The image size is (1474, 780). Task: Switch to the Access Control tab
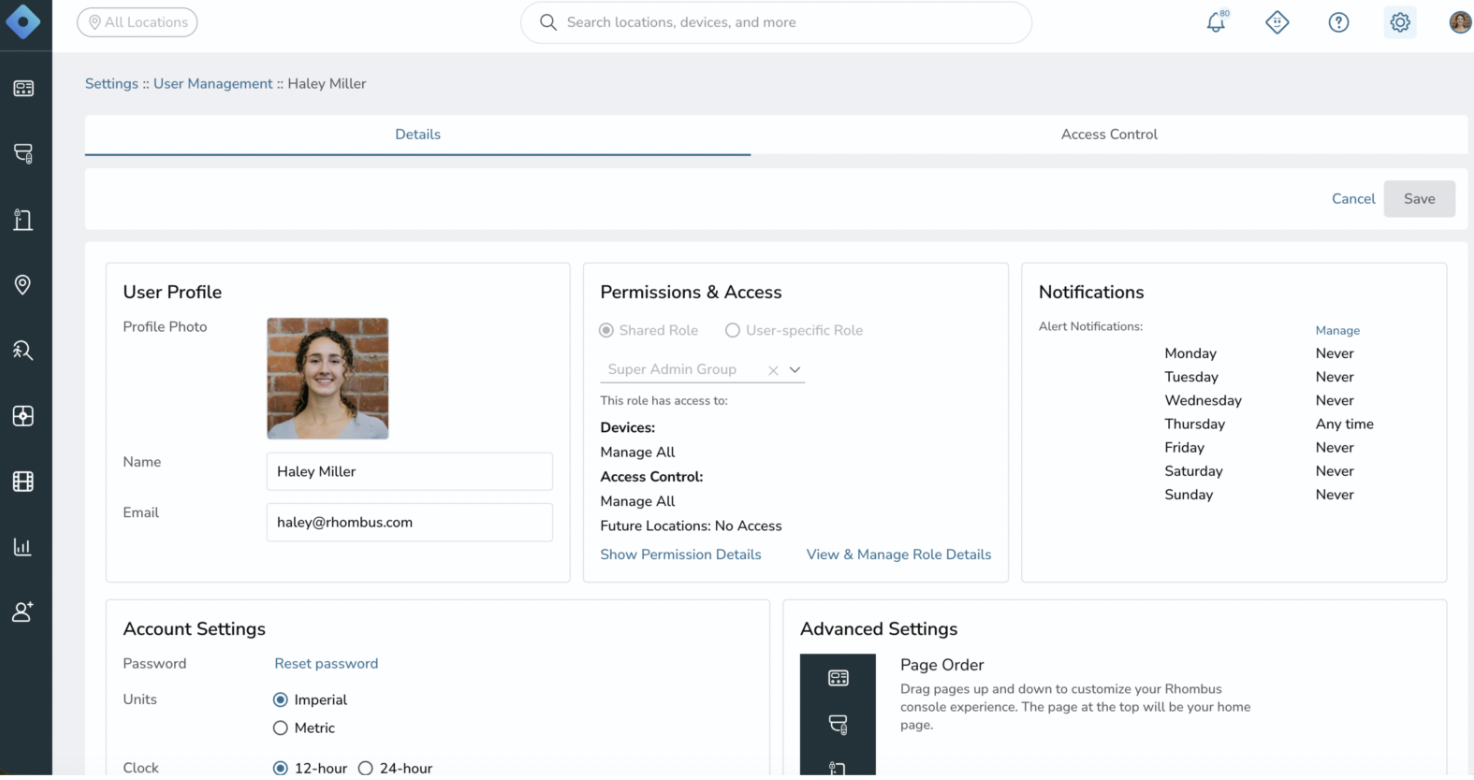[x=1109, y=133]
